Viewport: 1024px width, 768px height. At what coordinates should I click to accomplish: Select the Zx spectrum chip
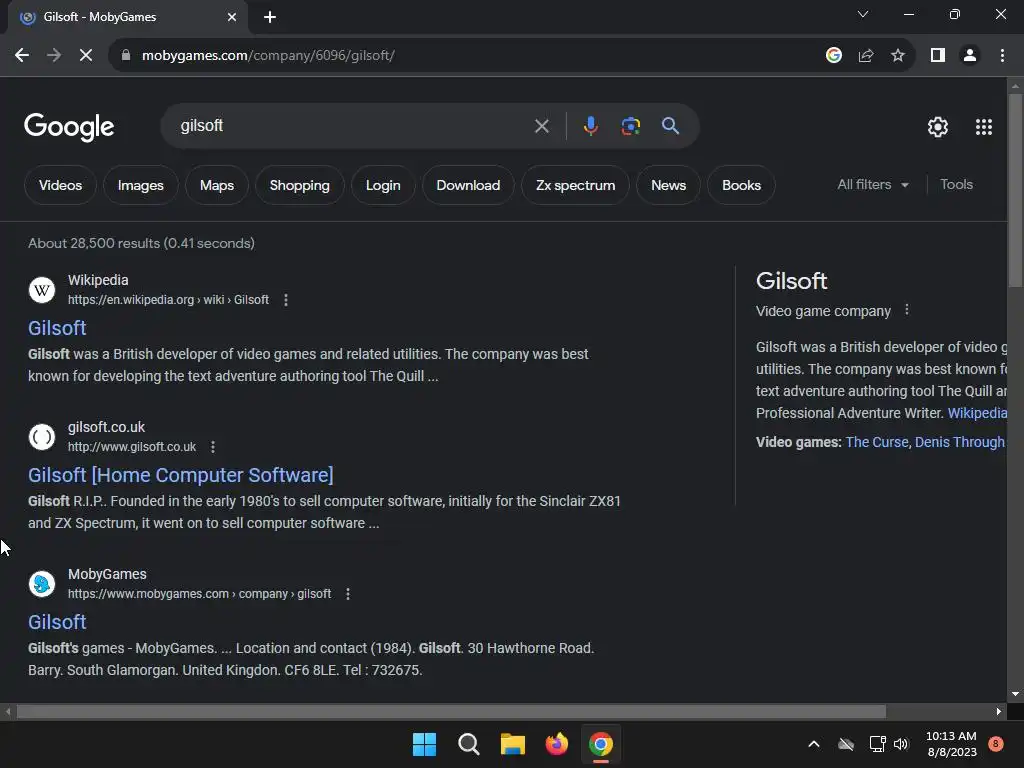pos(575,185)
